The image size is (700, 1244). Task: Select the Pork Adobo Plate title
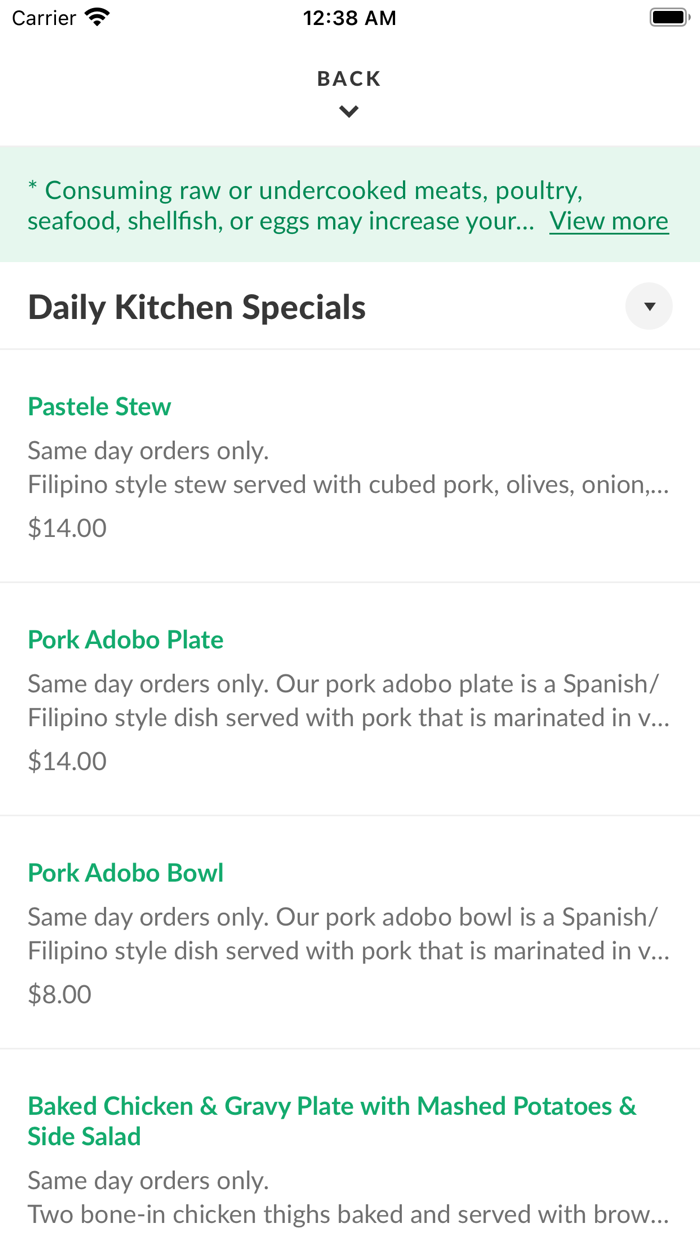click(x=126, y=639)
